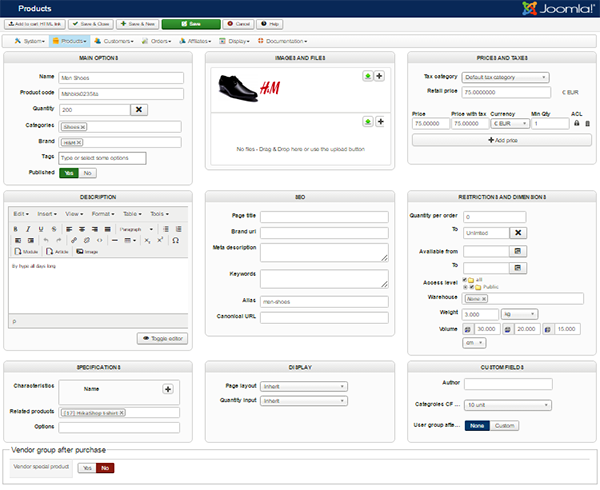The width and height of the screenshot is (600, 490).
Task: Click the Bold icon in description editor
Action: click(x=16, y=229)
